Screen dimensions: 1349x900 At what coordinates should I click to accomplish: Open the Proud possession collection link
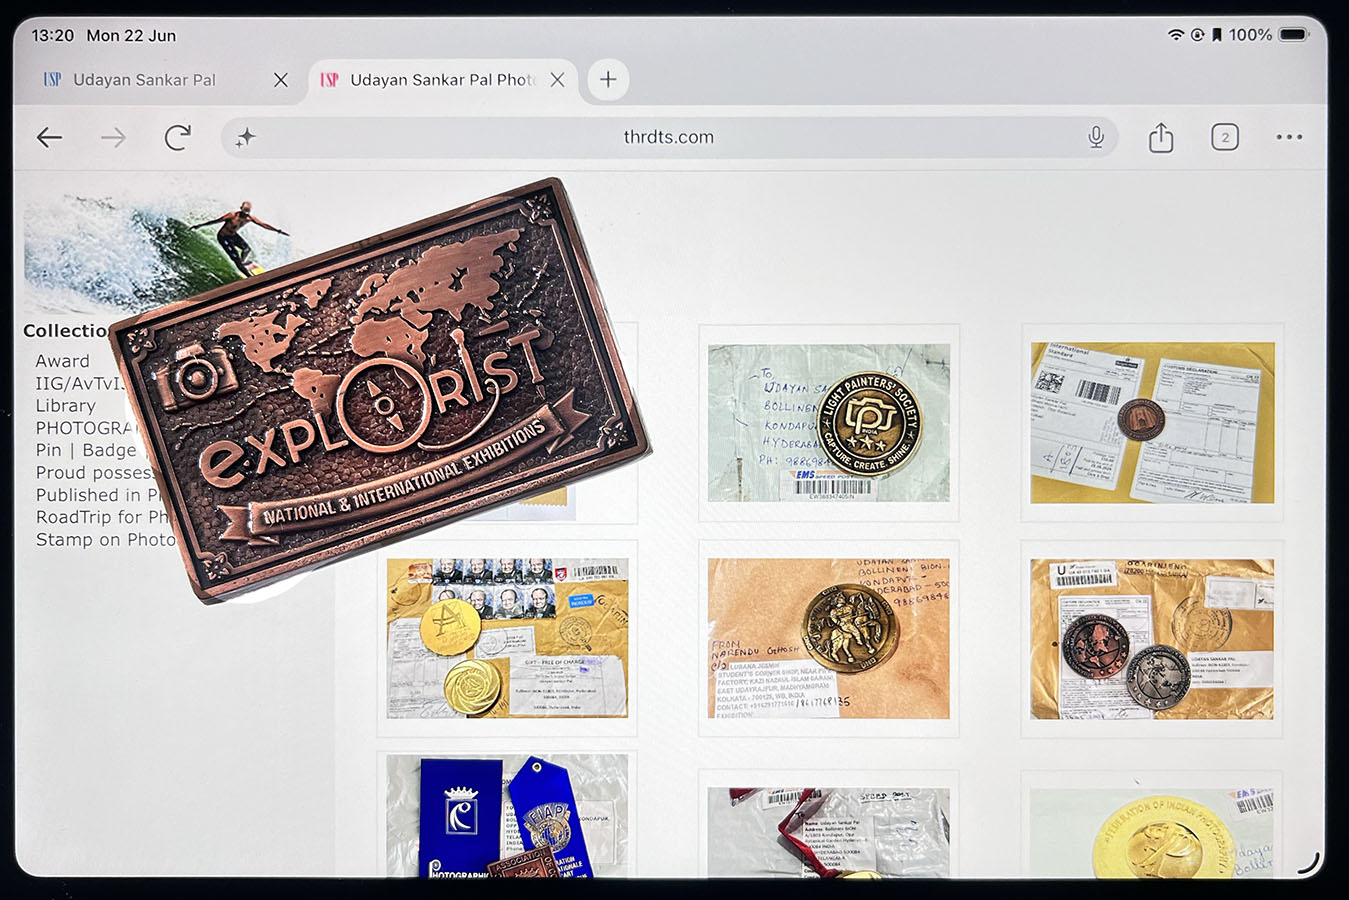95,472
